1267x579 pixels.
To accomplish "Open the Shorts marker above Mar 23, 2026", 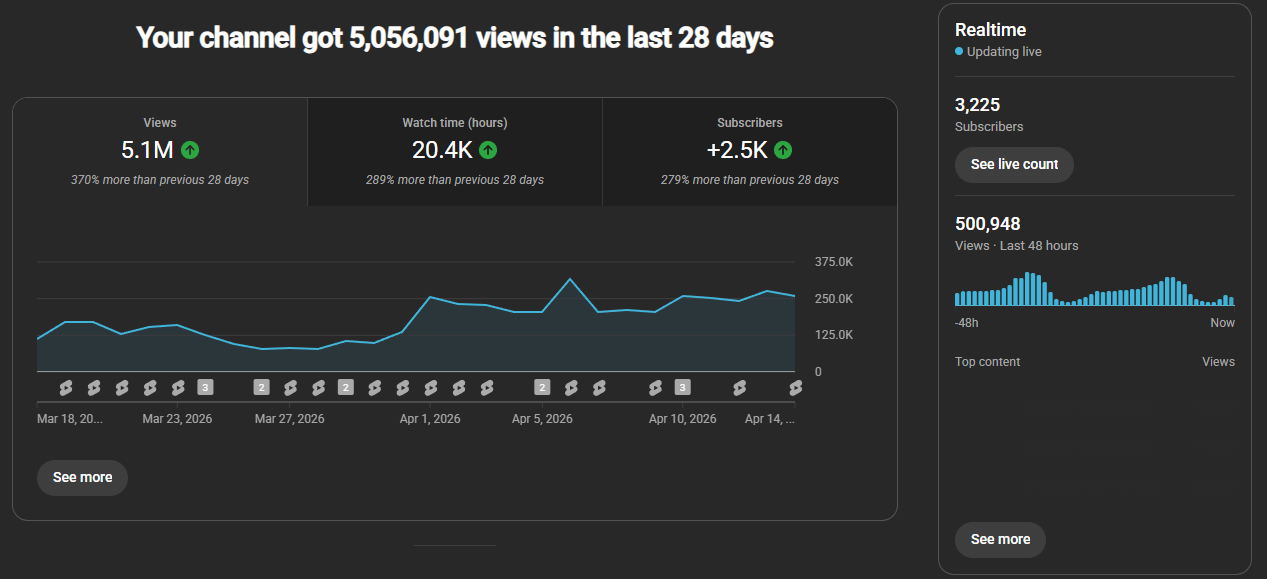I will point(178,387).
